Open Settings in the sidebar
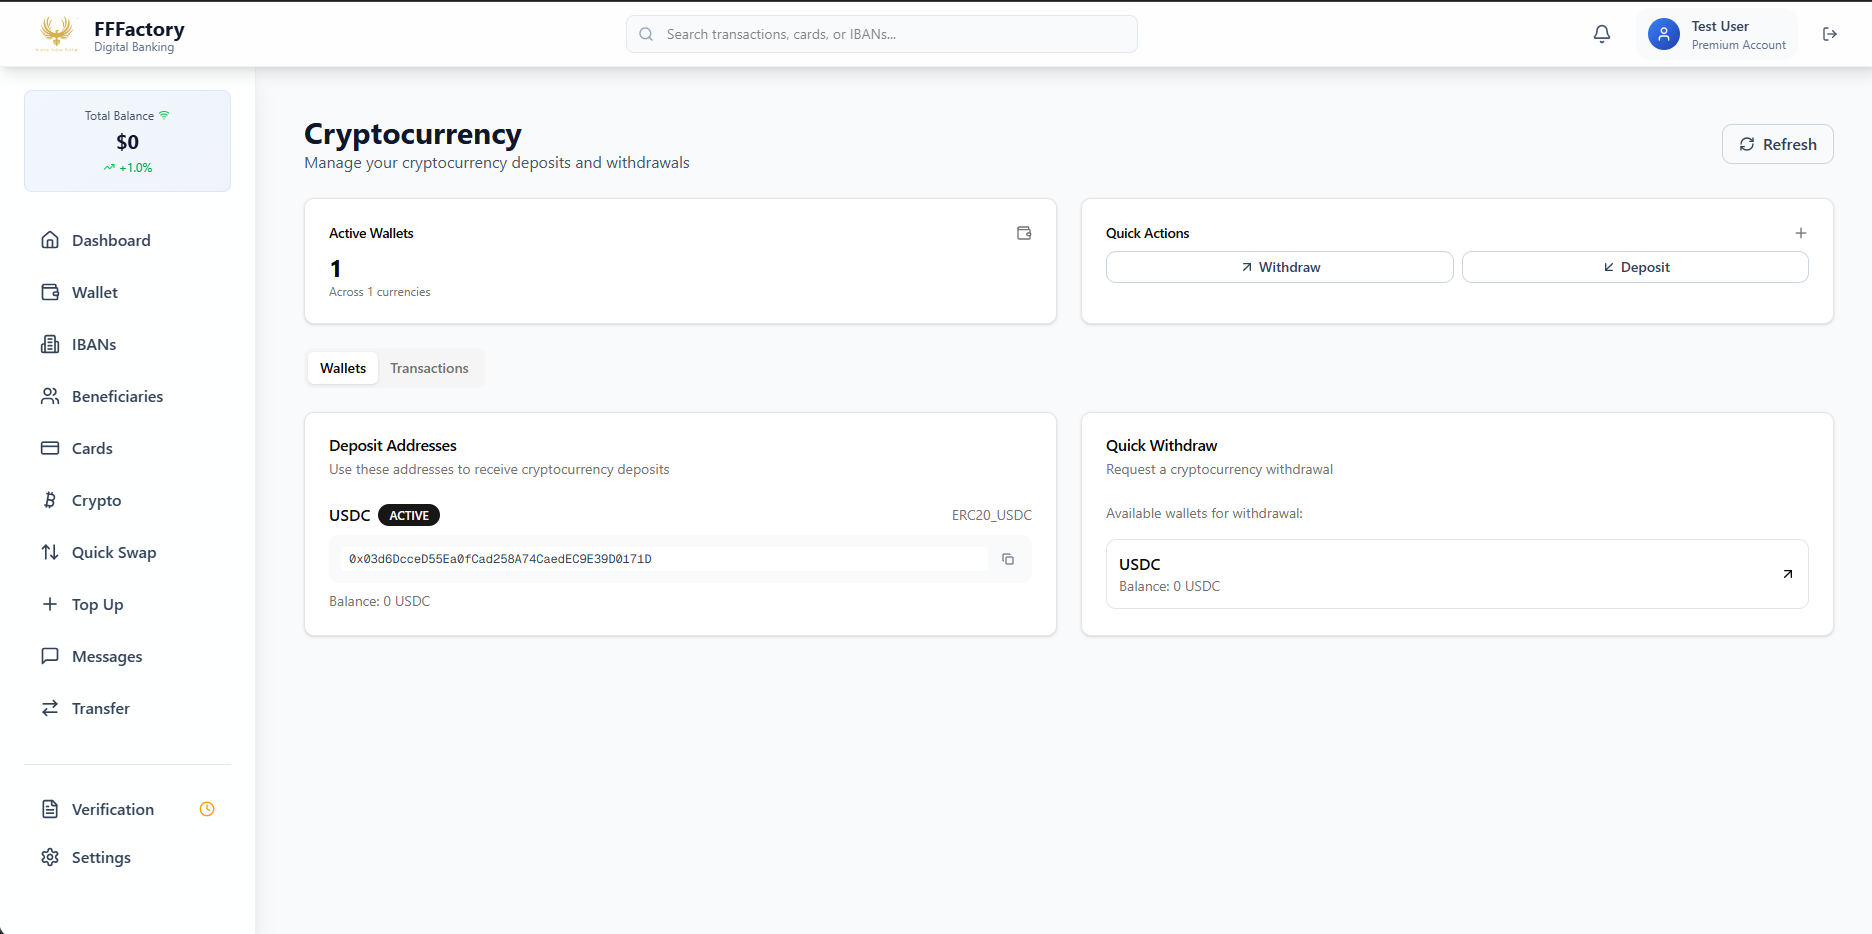1872x934 pixels. (101, 857)
